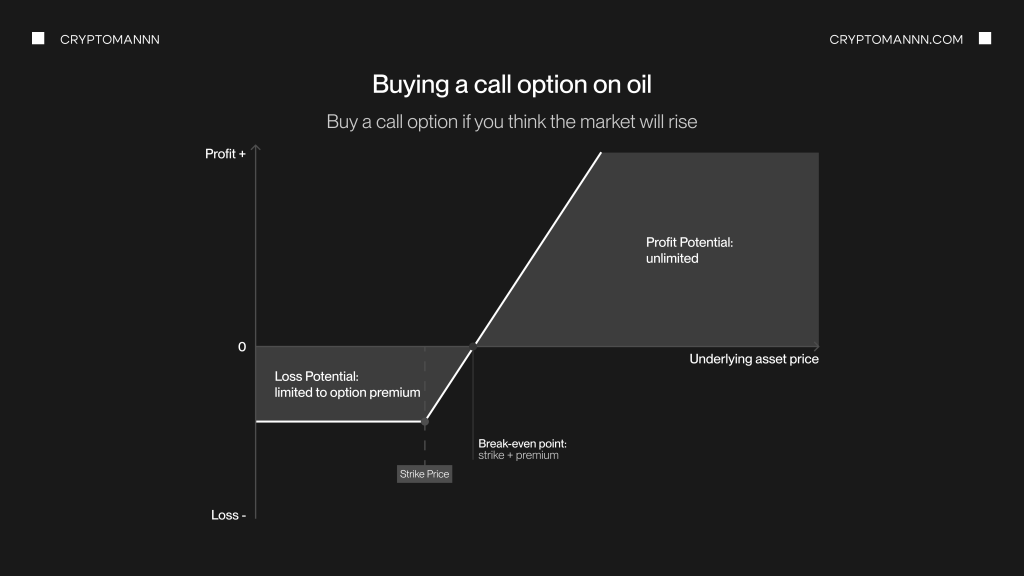Click the CRYPTOMANNN brand name at top left

tap(110, 39)
